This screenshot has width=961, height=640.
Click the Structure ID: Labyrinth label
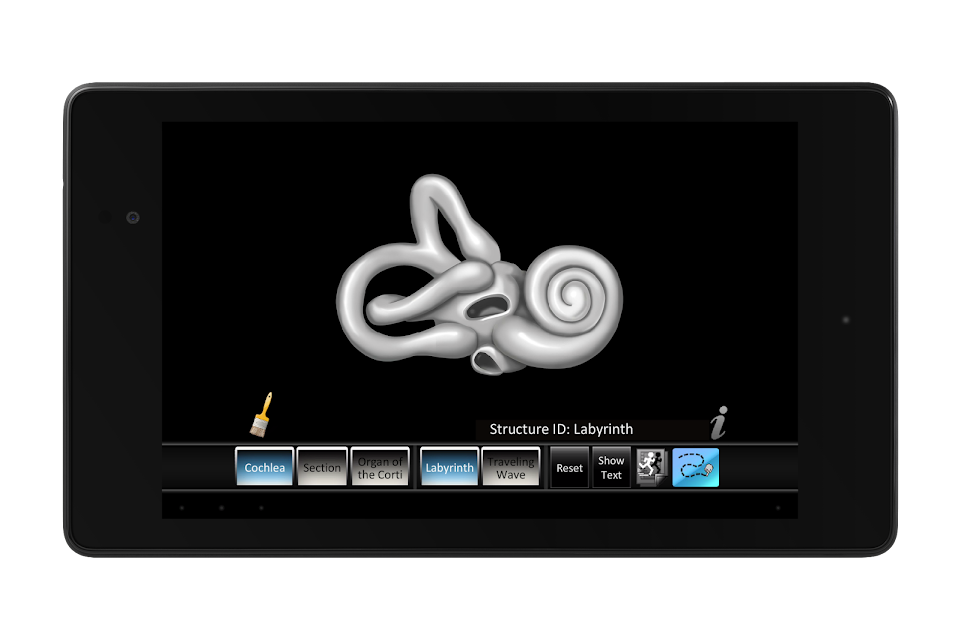click(561, 429)
